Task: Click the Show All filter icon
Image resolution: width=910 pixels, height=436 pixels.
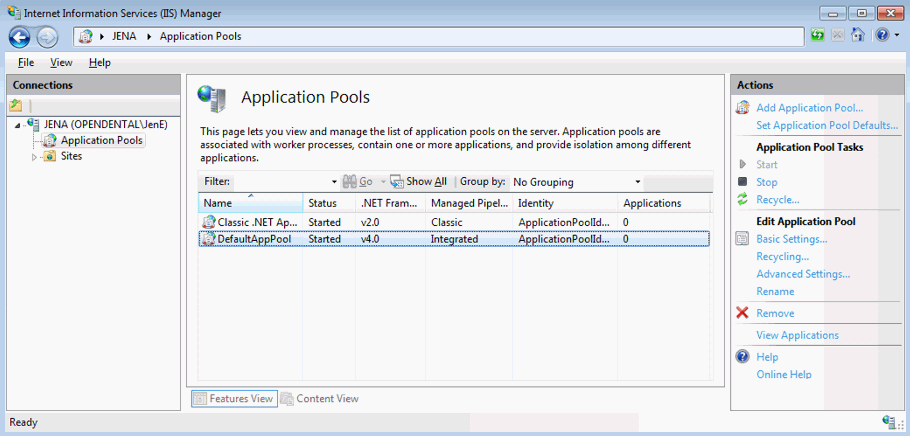Action: [397, 182]
